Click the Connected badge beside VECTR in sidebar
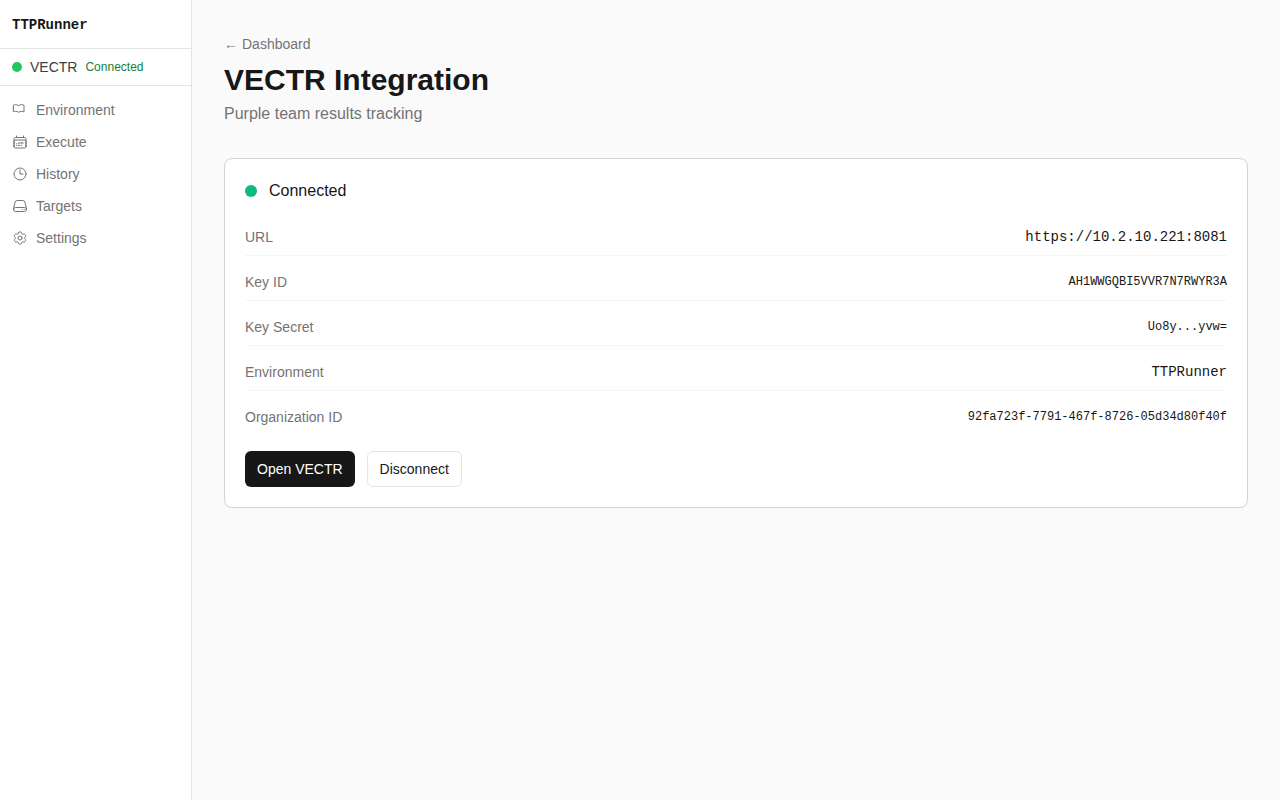Viewport: 1280px width, 800px height. point(115,67)
